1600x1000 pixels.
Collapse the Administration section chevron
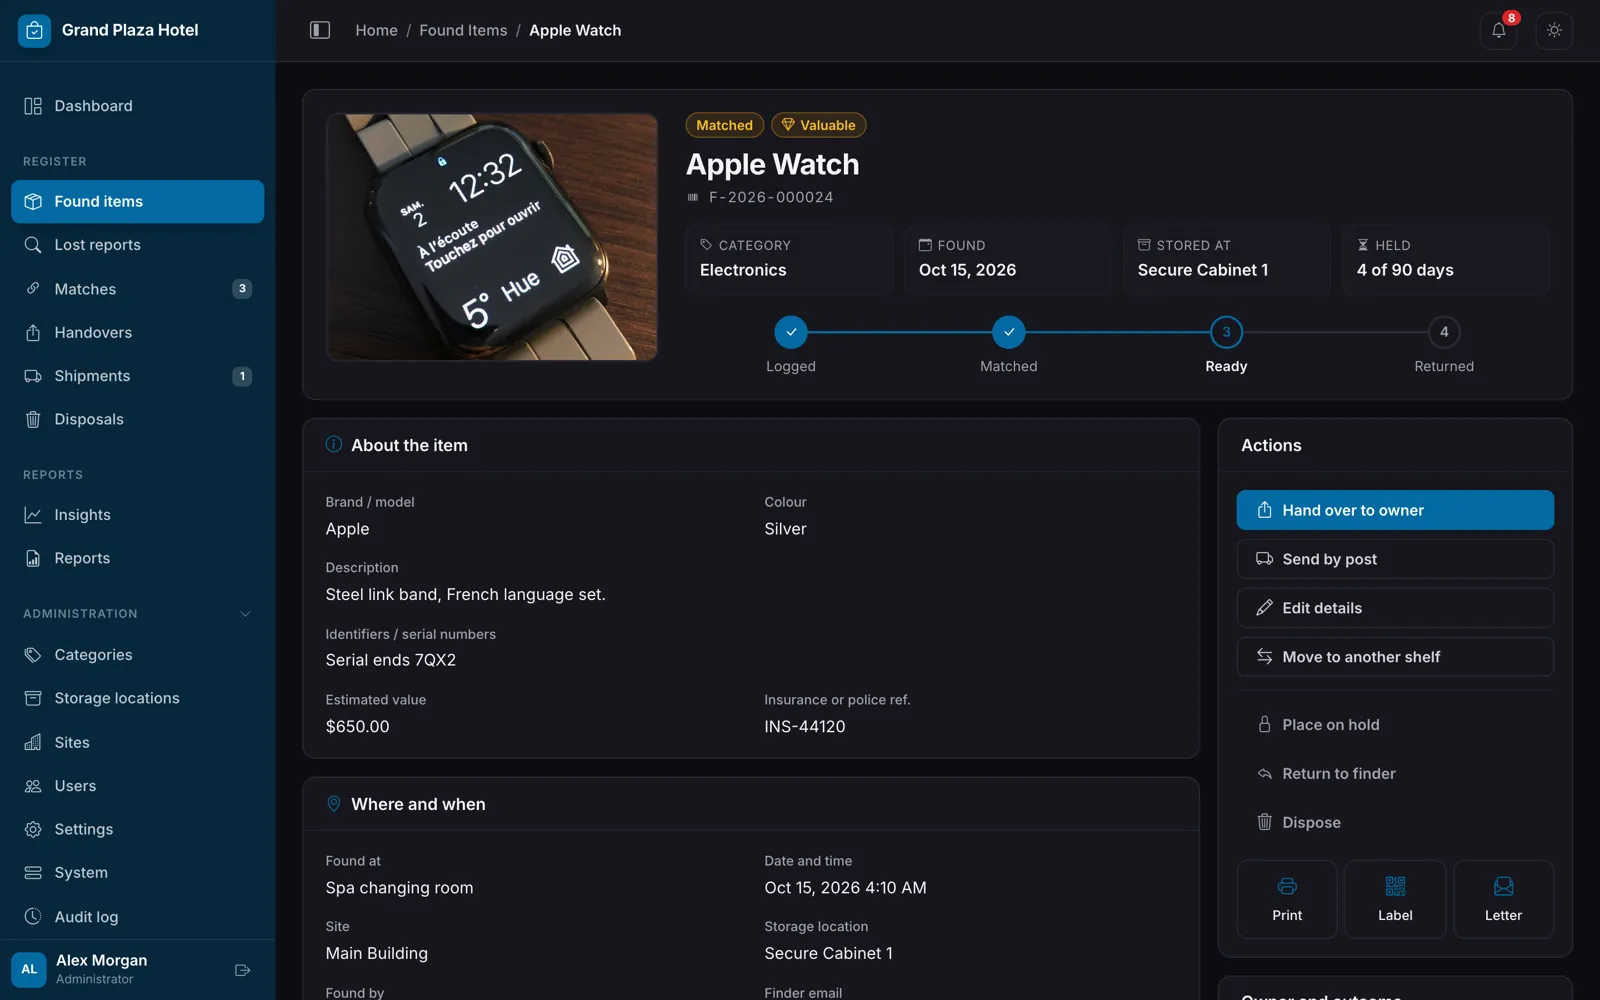coord(245,614)
